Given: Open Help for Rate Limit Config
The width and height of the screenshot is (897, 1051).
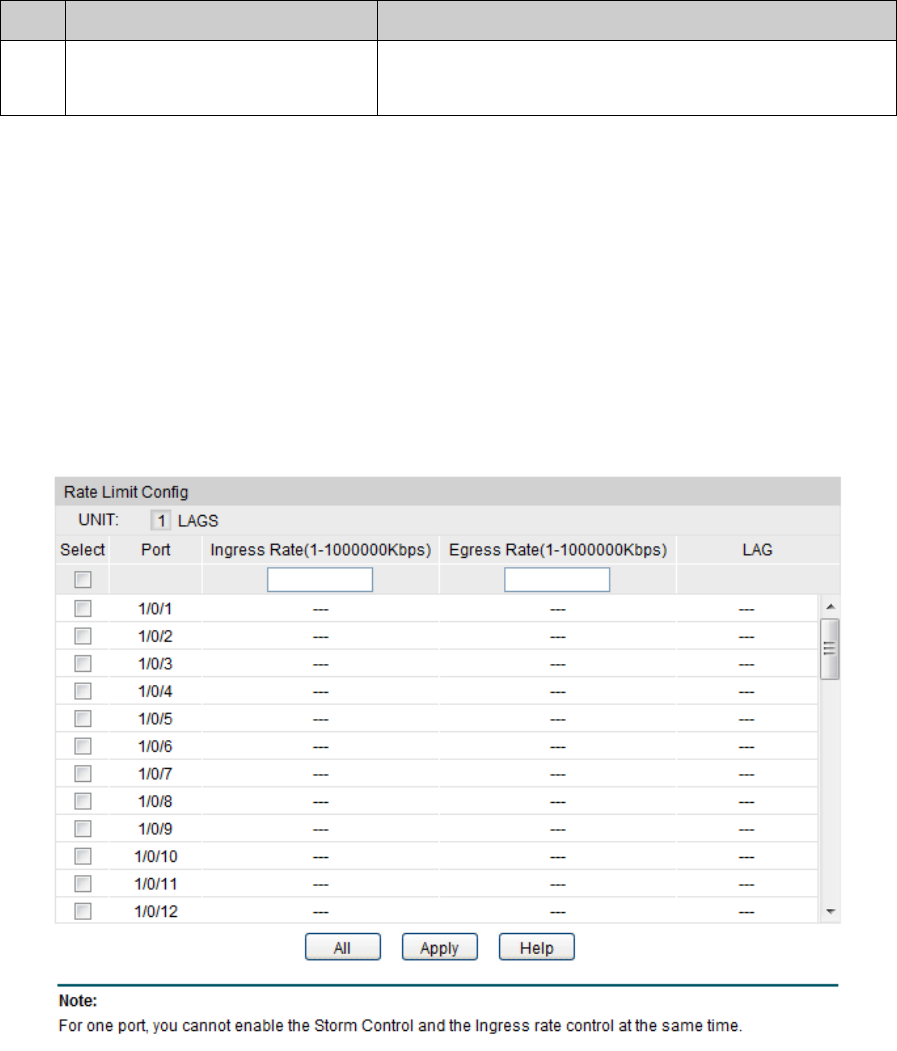Looking at the screenshot, I should click(x=536, y=947).
